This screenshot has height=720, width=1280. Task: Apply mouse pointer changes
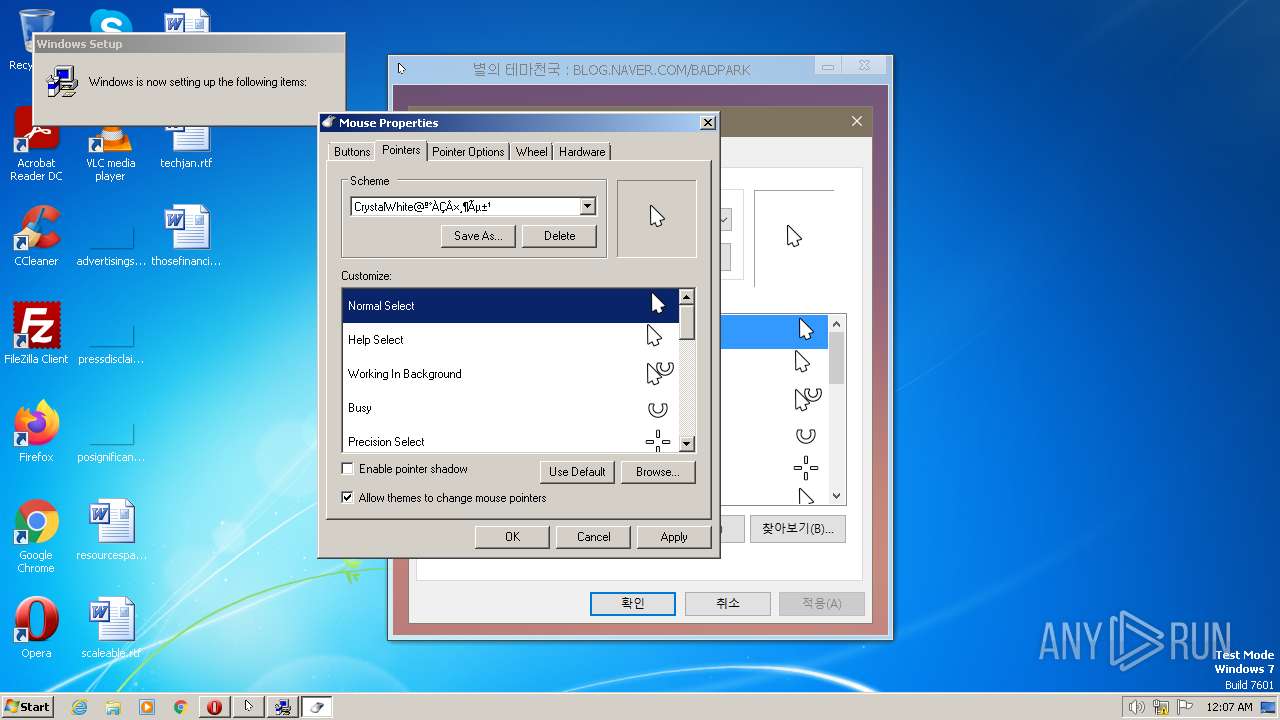[674, 537]
